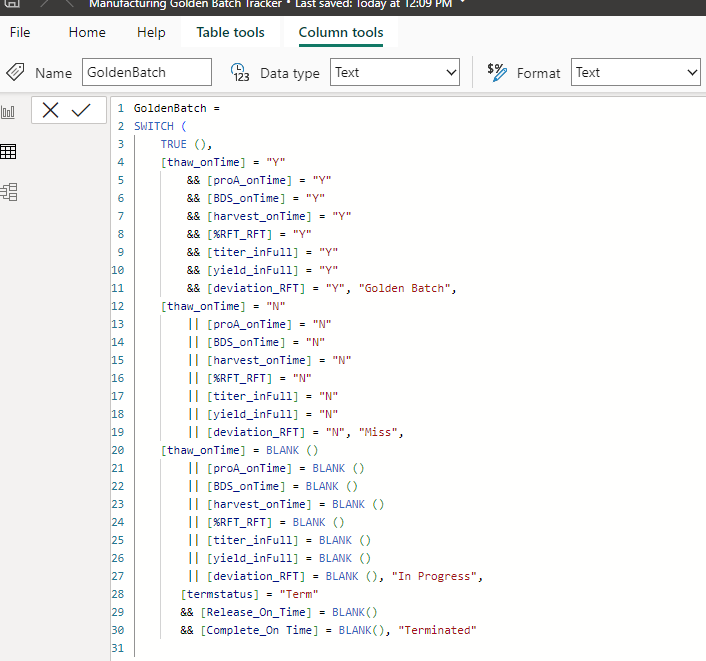The width and height of the screenshot is (706, 661).
Task: Click the "Terminated" result string
Action: click(x=437, y=630)
